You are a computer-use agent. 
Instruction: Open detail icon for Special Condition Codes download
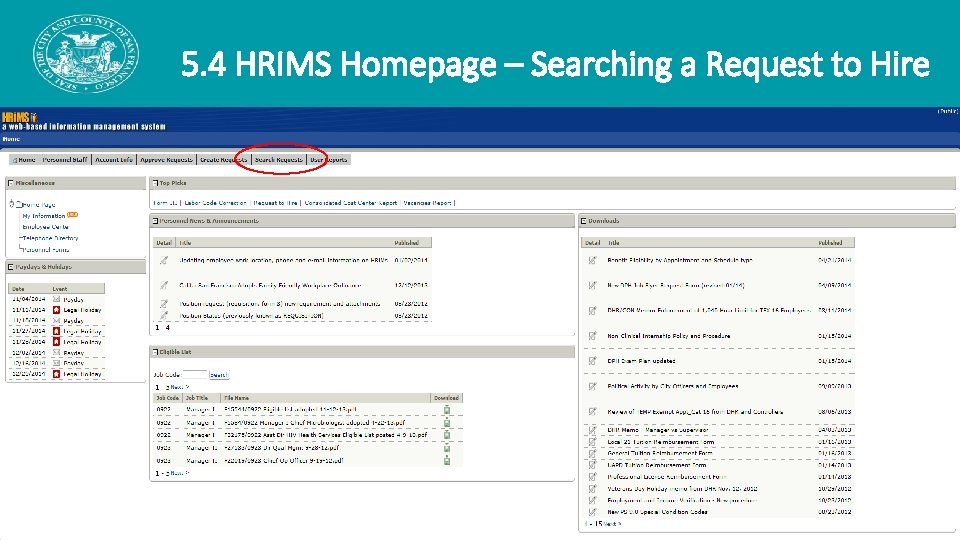[x=592, y=512]
